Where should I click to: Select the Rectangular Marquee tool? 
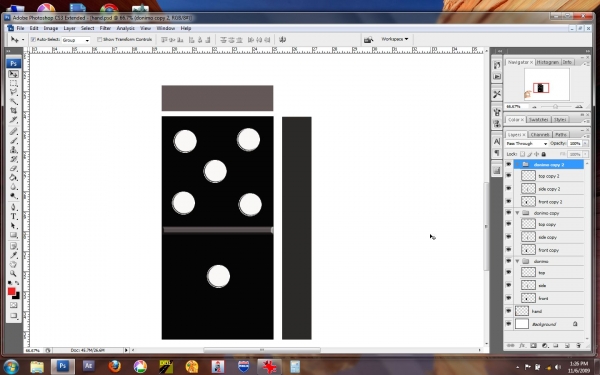tap(13, 83)
